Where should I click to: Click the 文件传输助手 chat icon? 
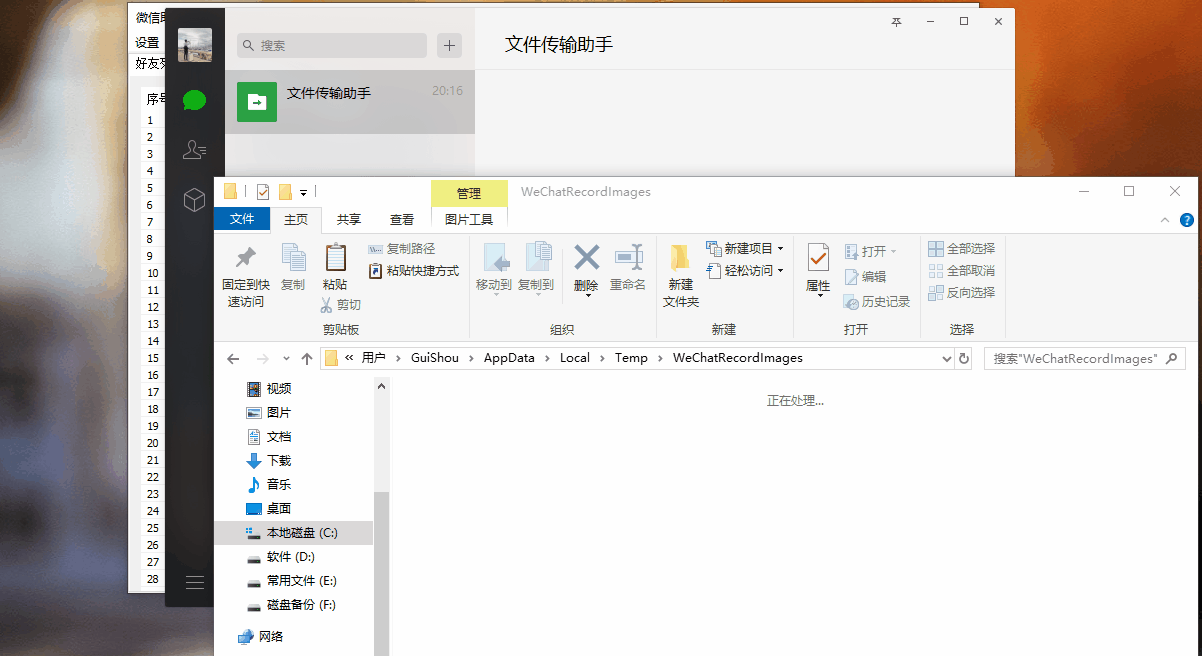pyautogui.click(x=257, y=101)
